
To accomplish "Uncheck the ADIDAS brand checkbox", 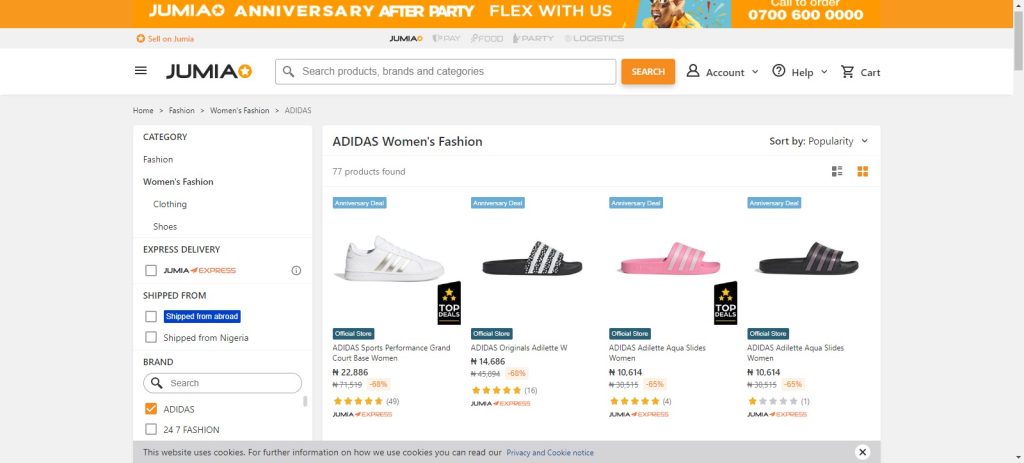I will pos(151,409).
